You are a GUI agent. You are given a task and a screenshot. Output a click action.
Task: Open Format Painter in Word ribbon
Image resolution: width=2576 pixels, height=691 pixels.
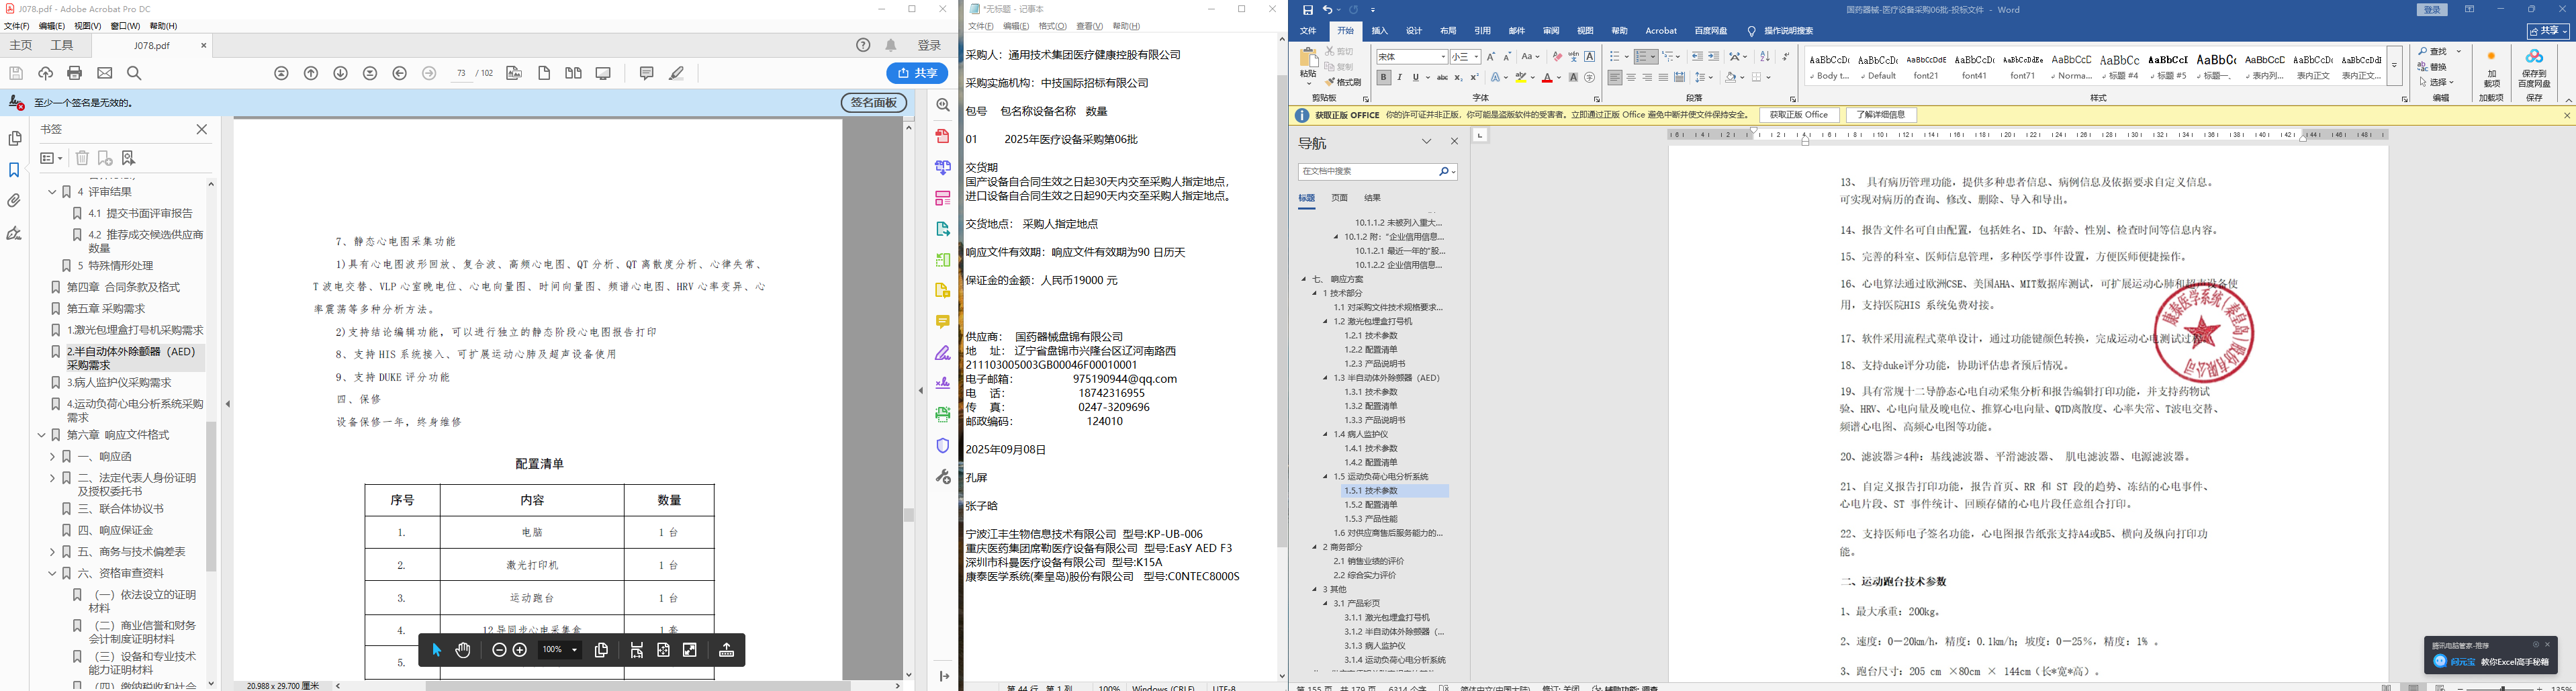1343,83
